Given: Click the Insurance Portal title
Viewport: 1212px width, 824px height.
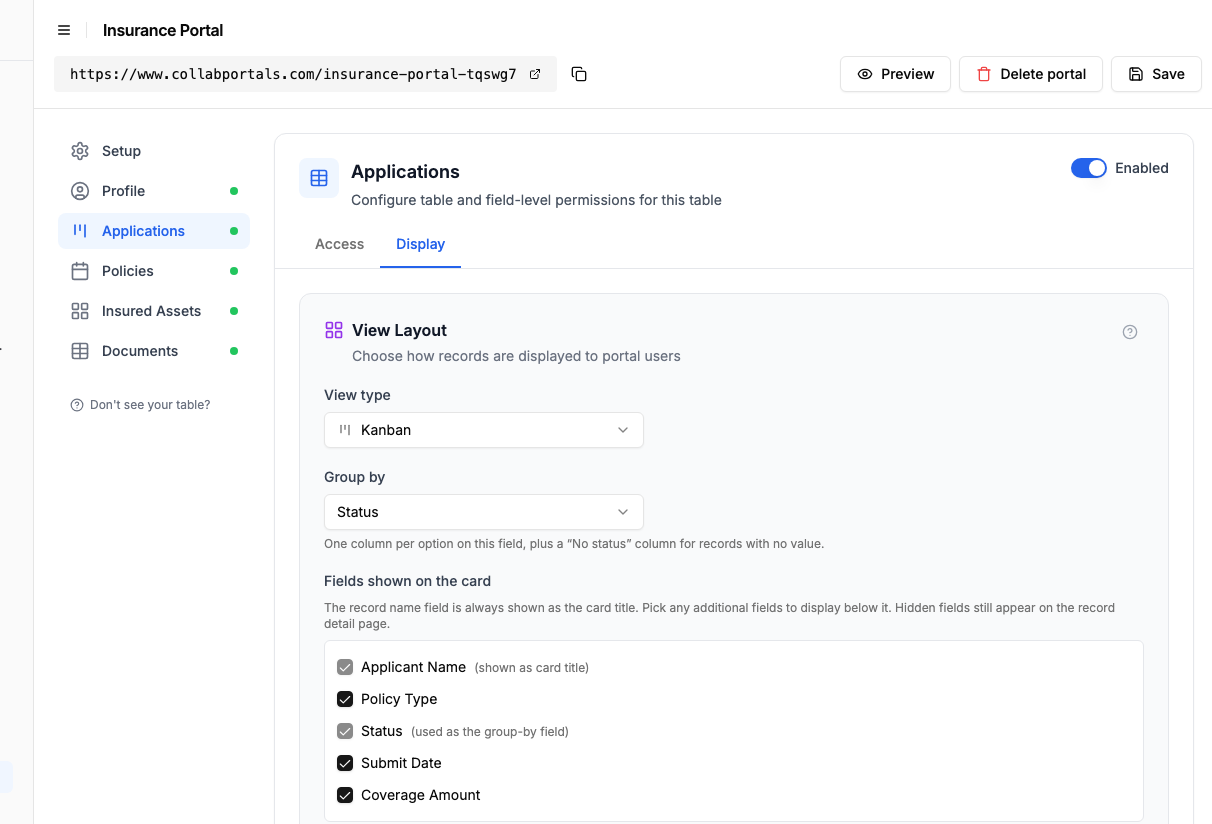Looking at the screenshot, I should coord(163,30).
